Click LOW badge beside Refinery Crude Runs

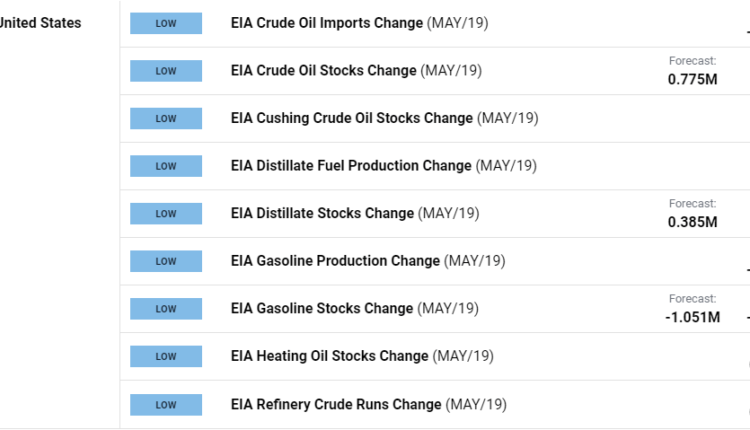[x=166, y=404]
